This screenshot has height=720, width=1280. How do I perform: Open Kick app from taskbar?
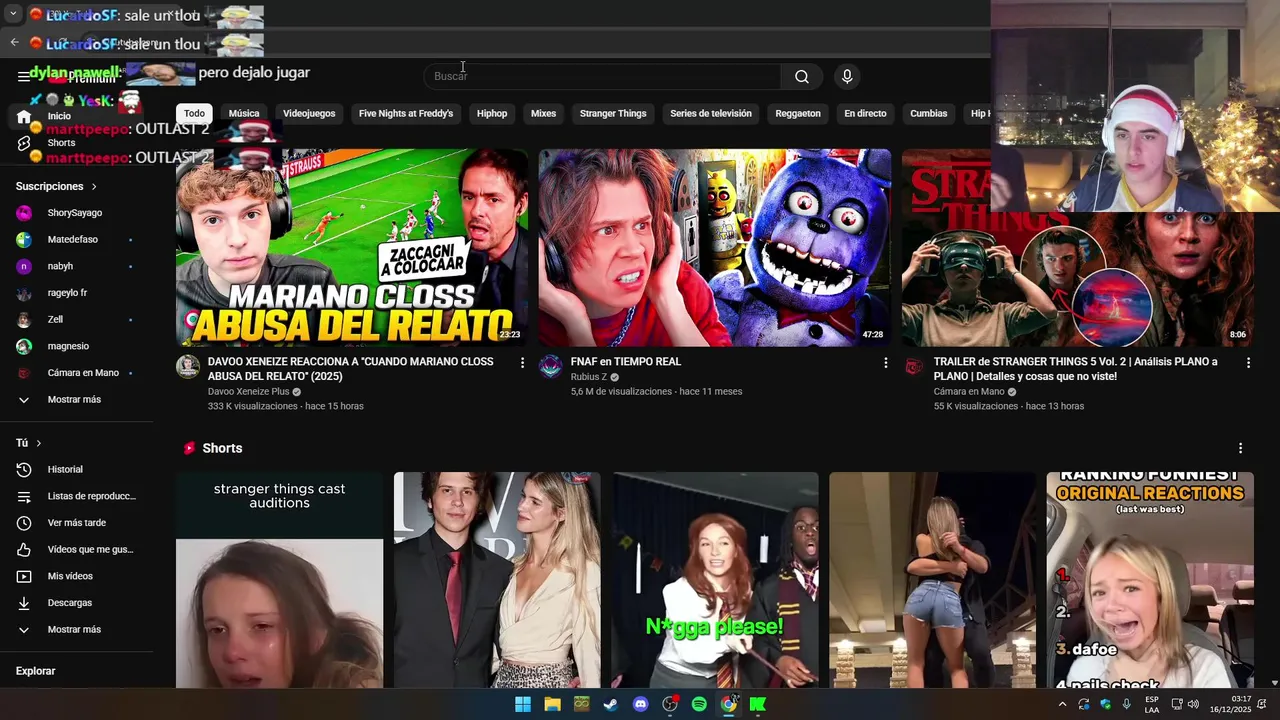(758, 704)
